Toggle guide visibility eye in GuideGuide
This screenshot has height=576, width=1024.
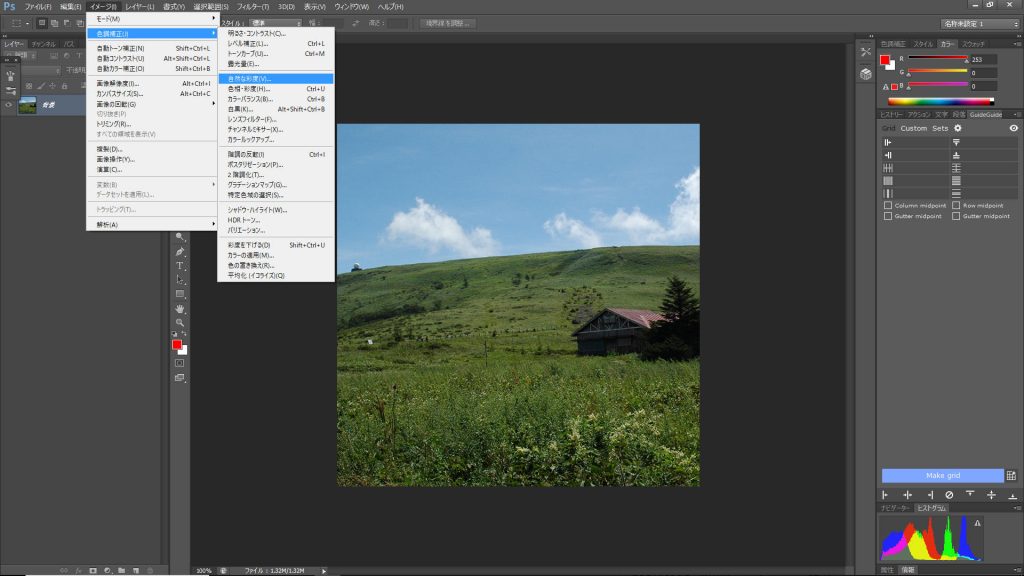pos(1014,128)
